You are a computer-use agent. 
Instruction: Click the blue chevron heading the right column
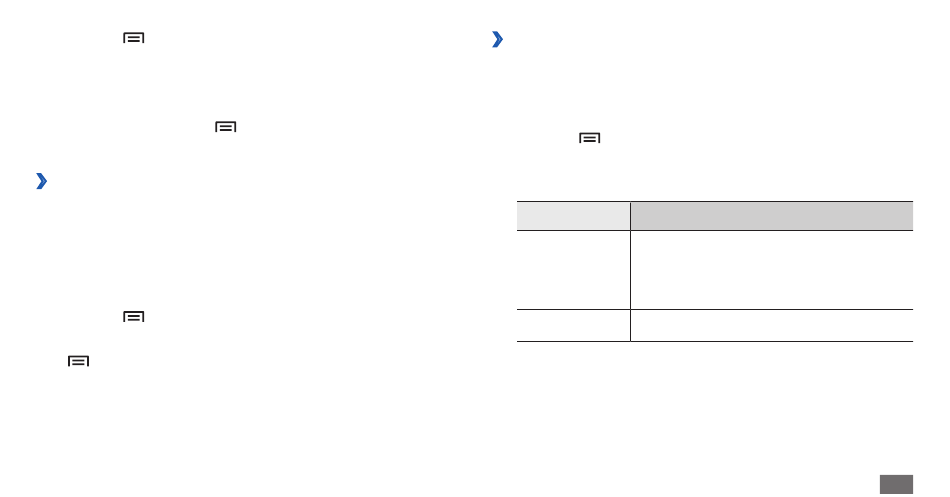pos(497,39)
